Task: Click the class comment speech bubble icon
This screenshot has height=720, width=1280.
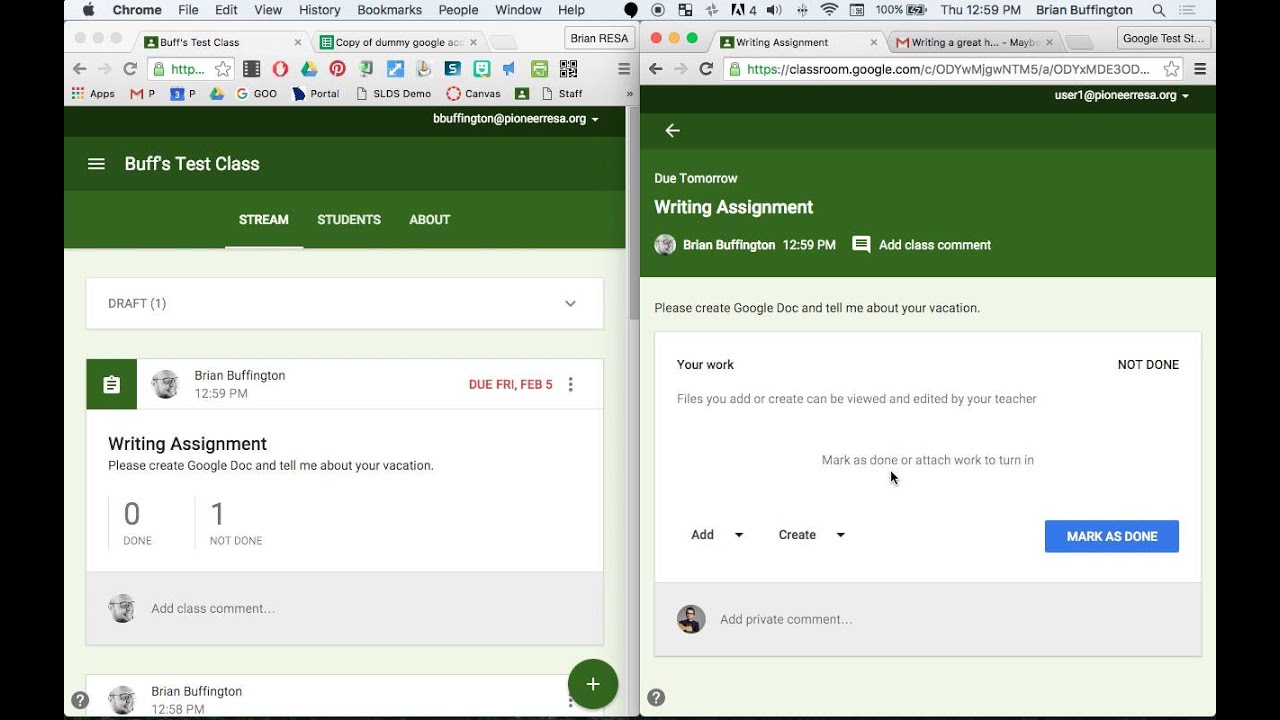Action: [x=861, y=245]
